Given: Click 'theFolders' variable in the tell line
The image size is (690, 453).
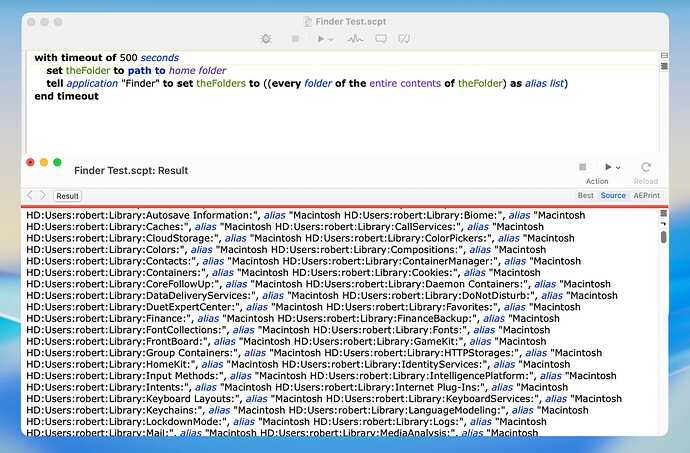Looking at the screenshot, I should [221, 83].
